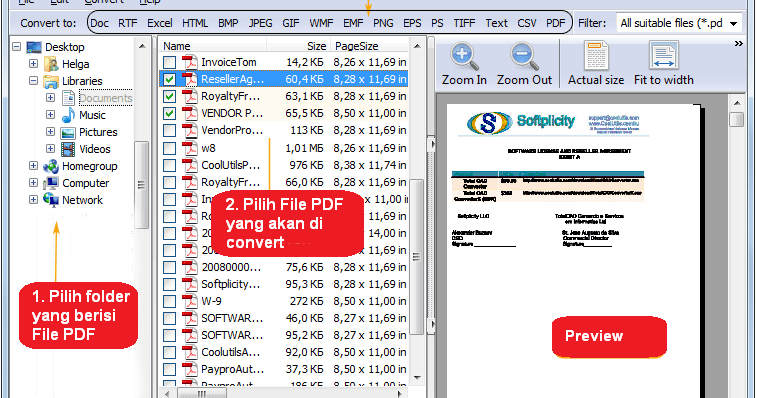Uncheck the ResellerAg… file checkbox
Image resolution: width=757 pixels, height=398 pixels.
169,79
